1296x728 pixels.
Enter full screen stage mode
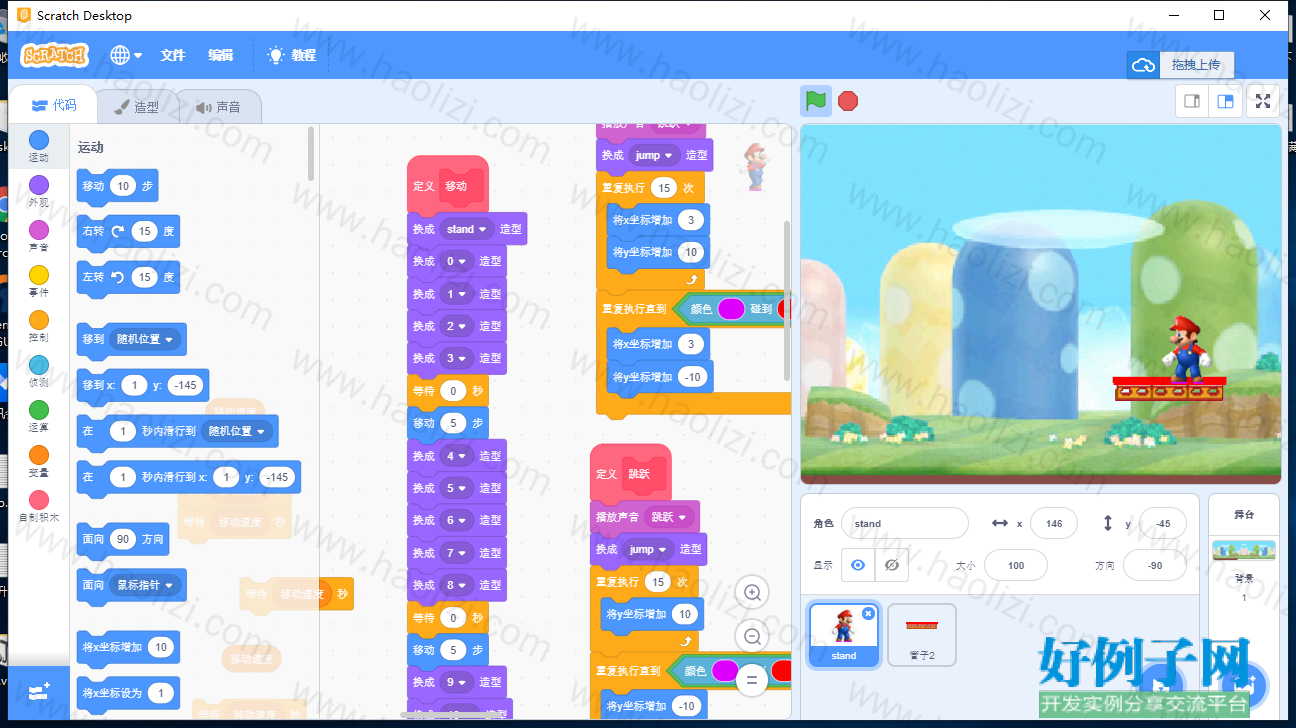[x=1263, y=101]
